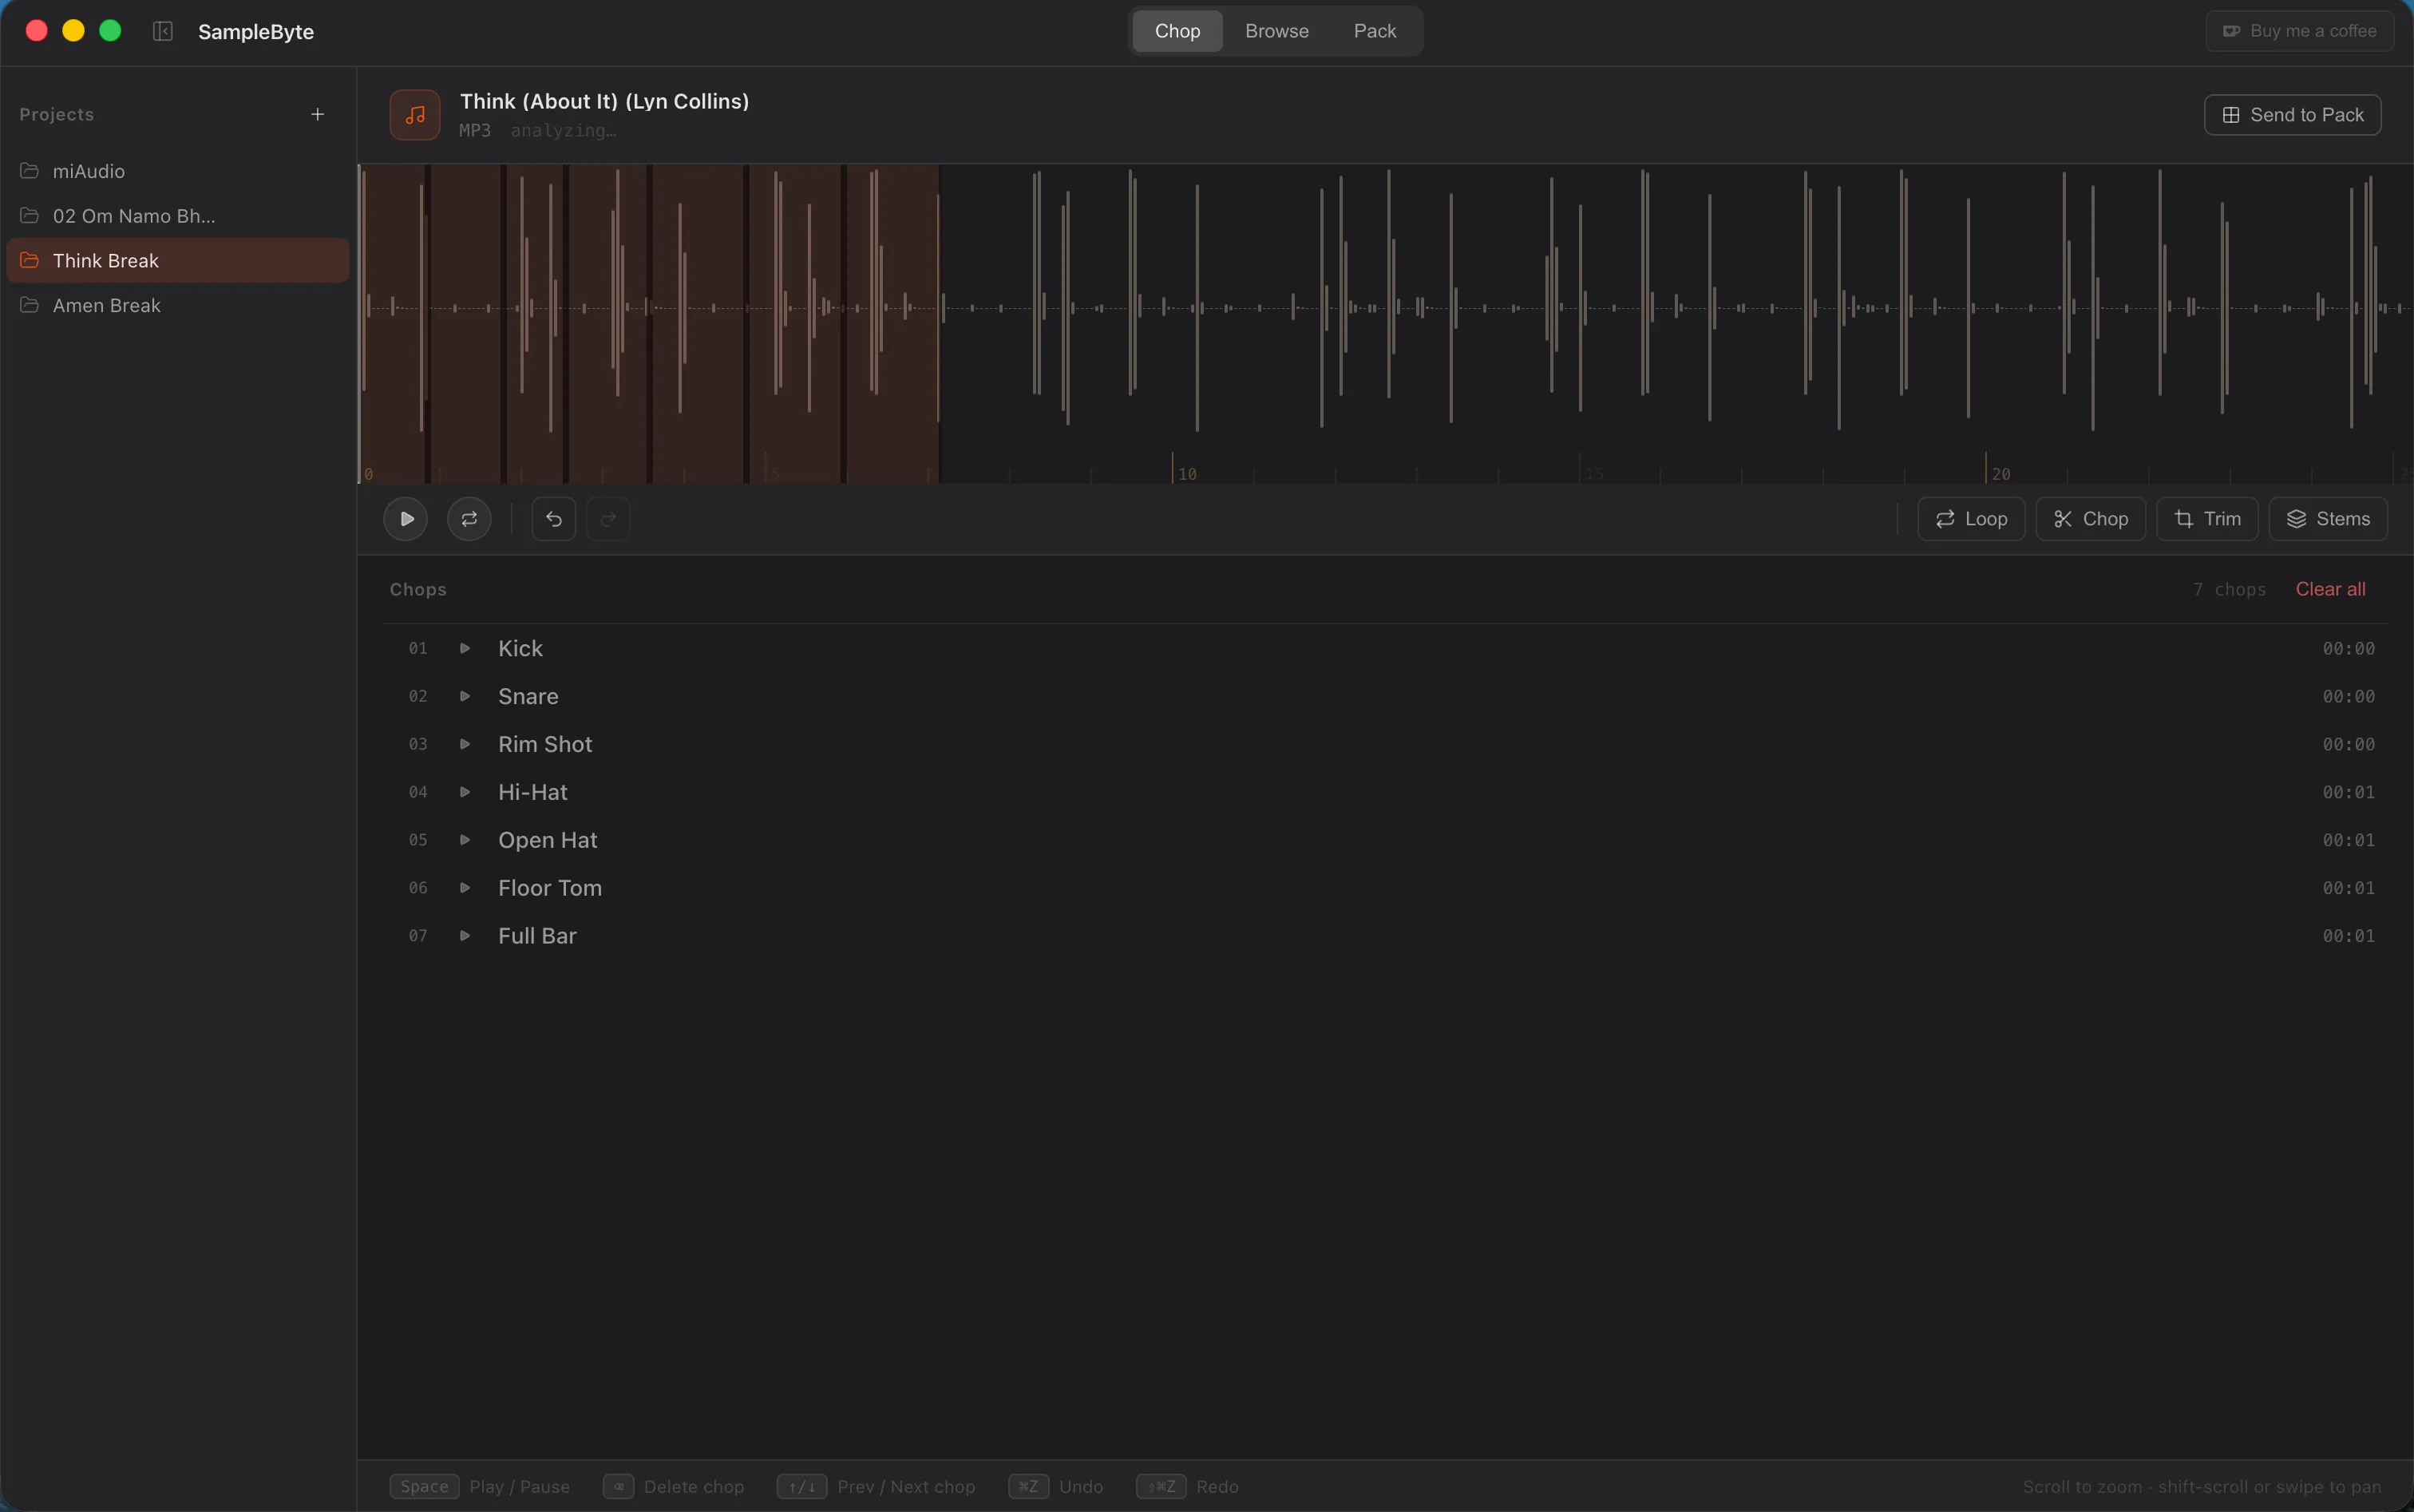Click chop number 01 label

[x=418, y=648]
